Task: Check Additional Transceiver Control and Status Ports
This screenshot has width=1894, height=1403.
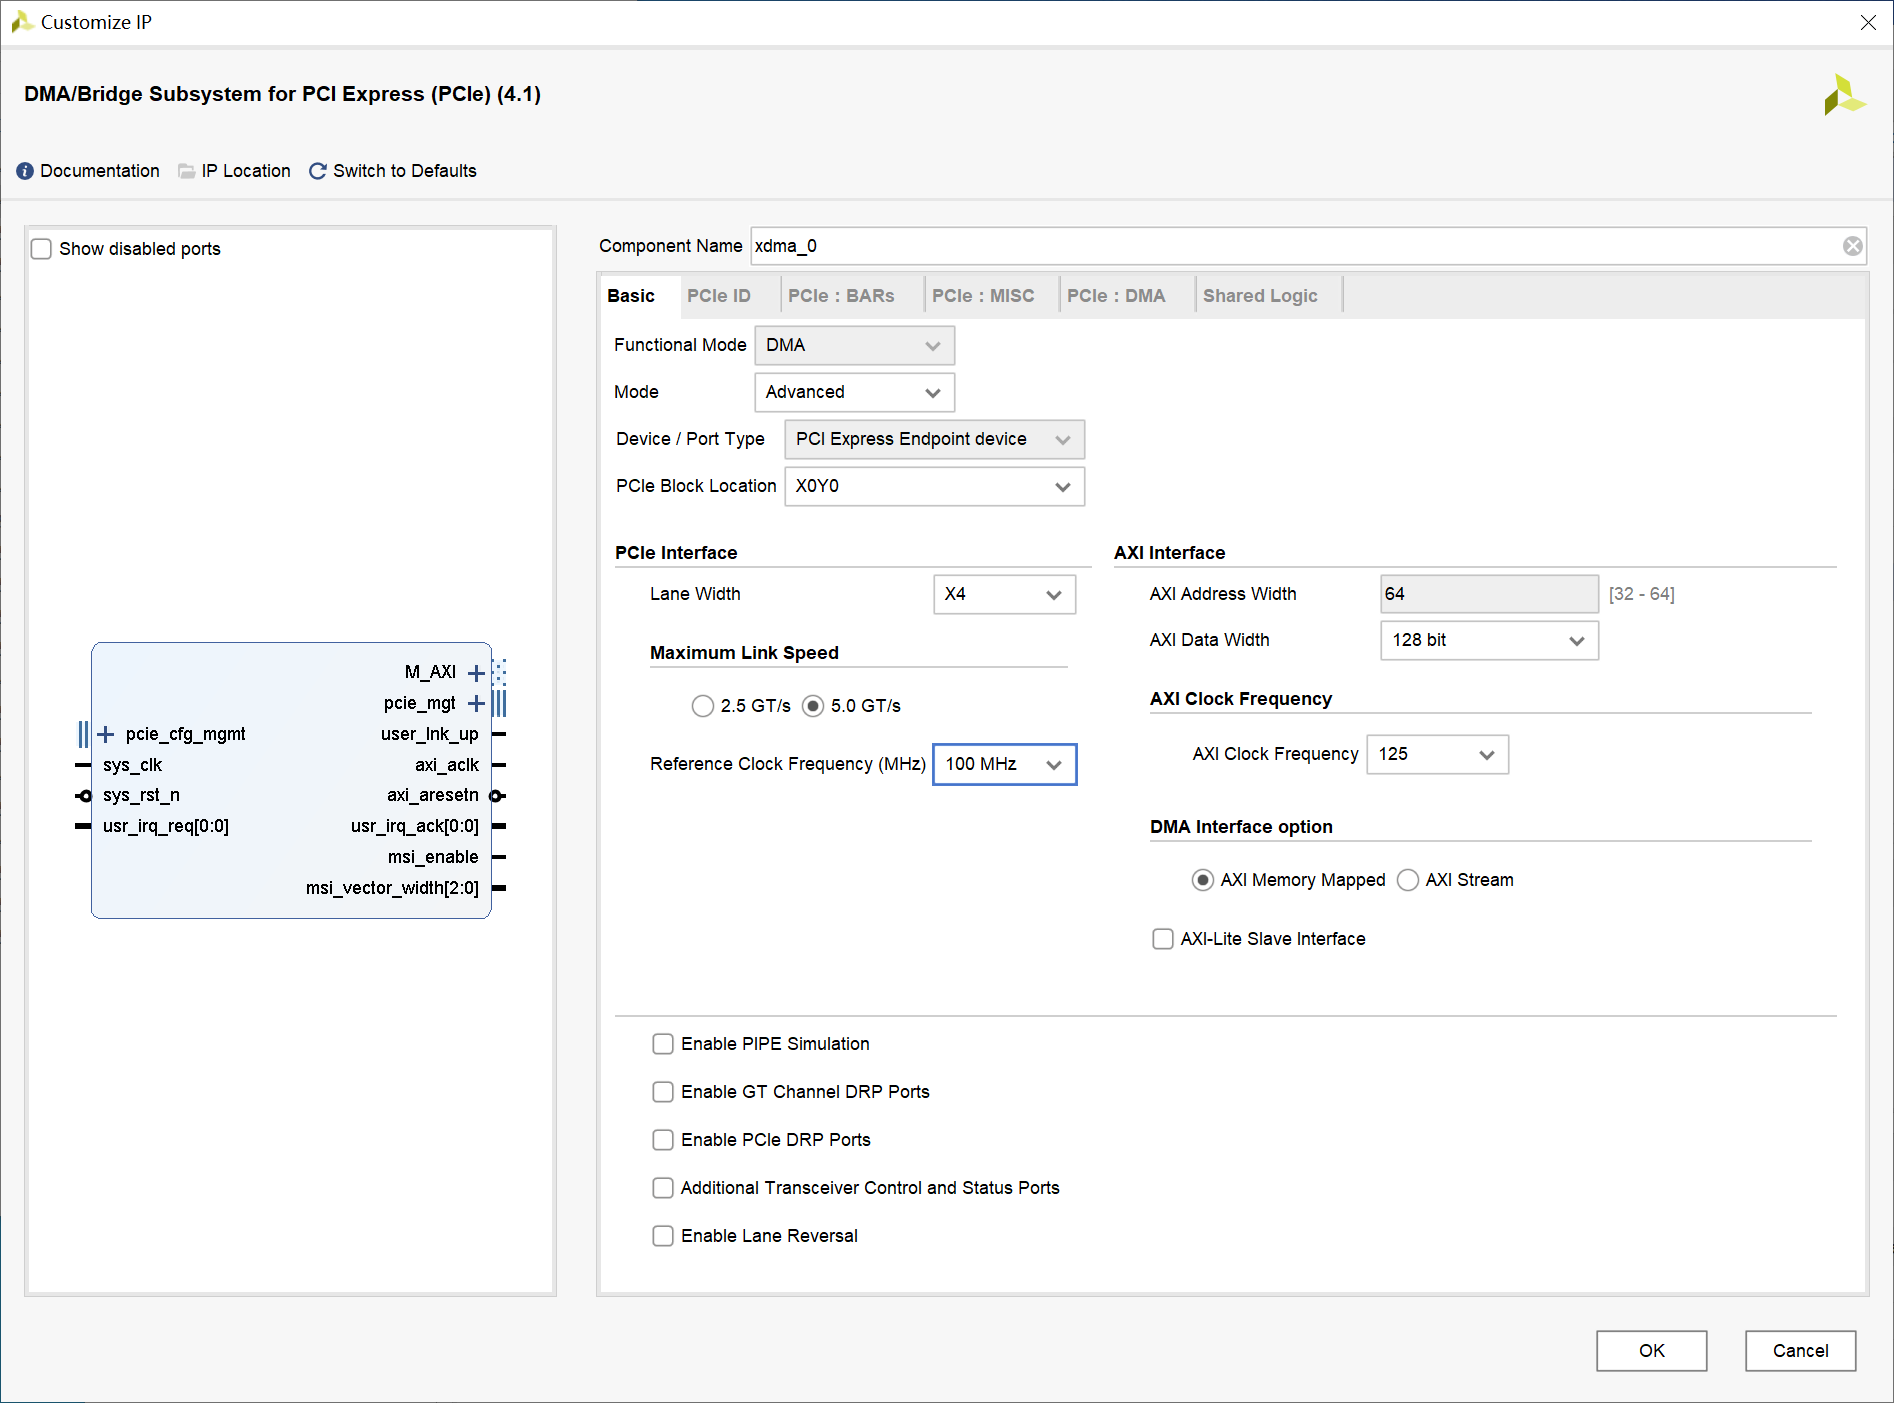Action: click(x=663, y=1188)
